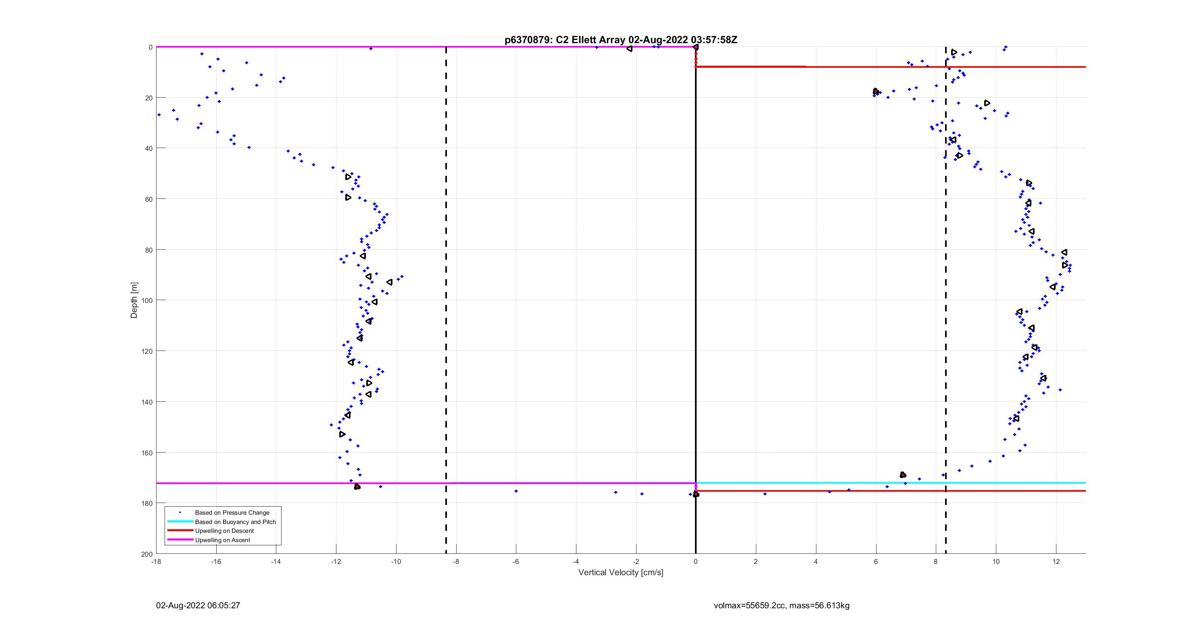Click the x-axis tick label '-12'
Image resolution: width=1200 pixels, height=622 pixels.
click(x=336, y=561)
